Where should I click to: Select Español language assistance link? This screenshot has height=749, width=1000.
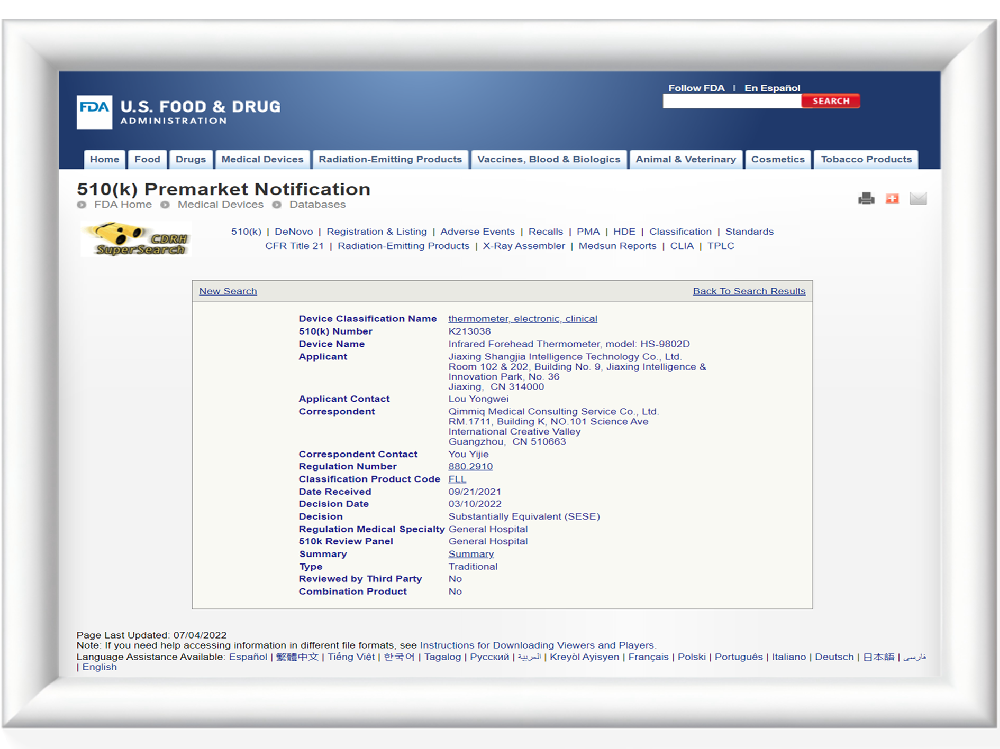[248, 657]
